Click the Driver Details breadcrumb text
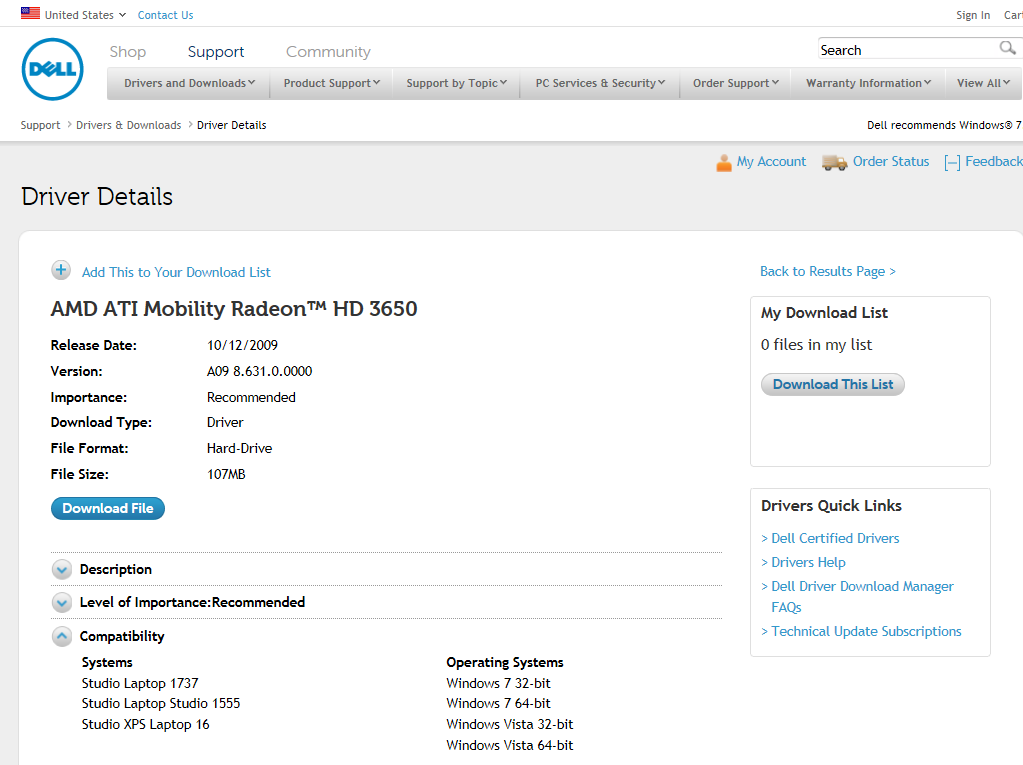This screenshot has width=1023, height=765. [232, 125]
